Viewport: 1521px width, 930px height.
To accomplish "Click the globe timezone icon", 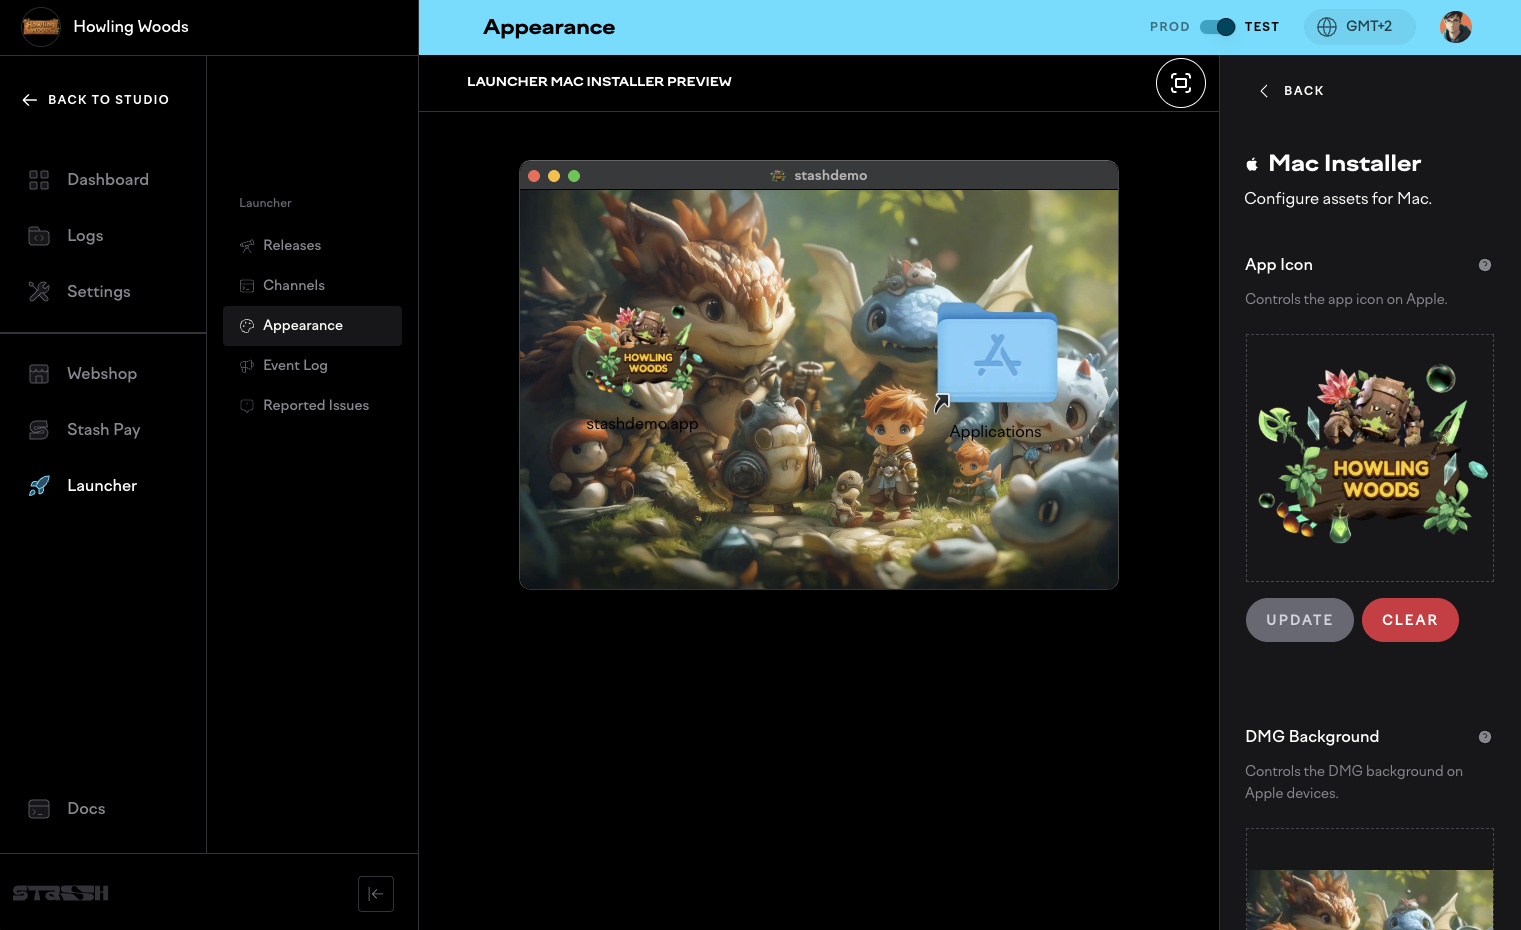I will [1327, 27].
